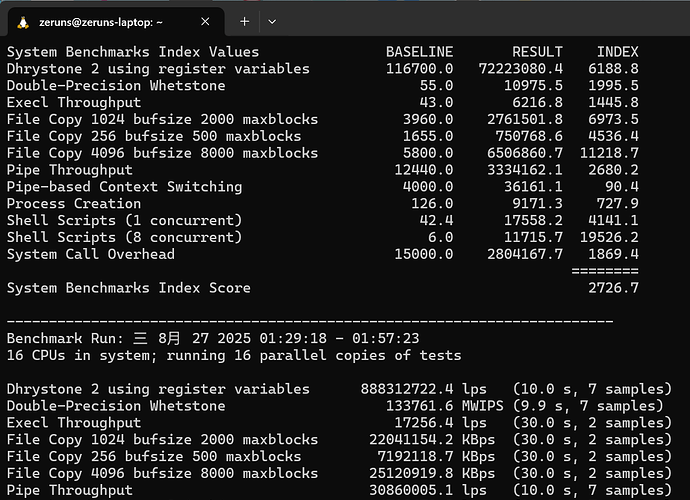Click 'System Benchmarks Index Score' label
This screenshot has width=690, height=500.
(128, 288)
